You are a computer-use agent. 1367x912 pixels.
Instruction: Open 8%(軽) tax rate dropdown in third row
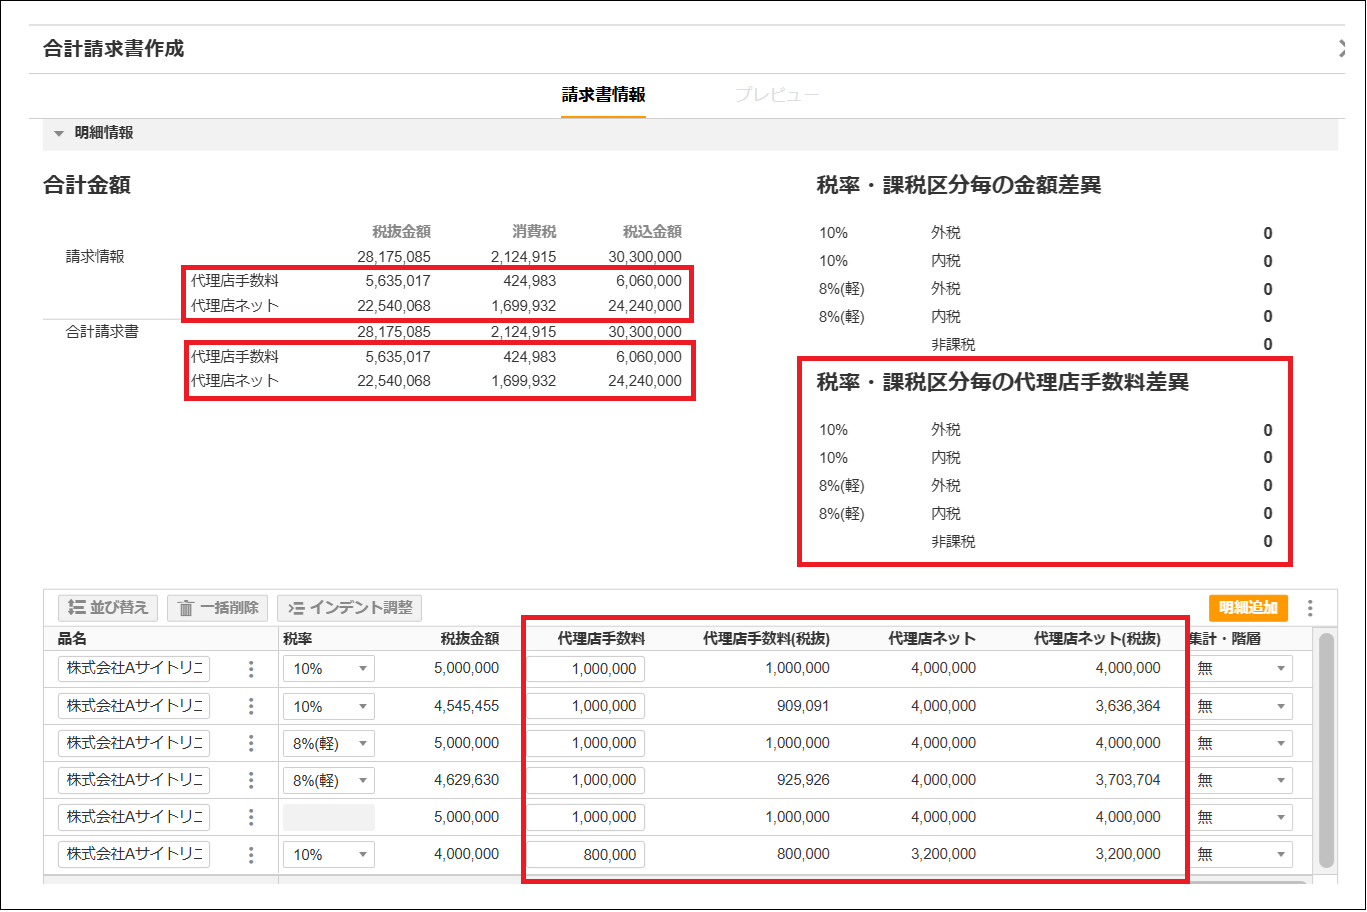tap(328, 744)
